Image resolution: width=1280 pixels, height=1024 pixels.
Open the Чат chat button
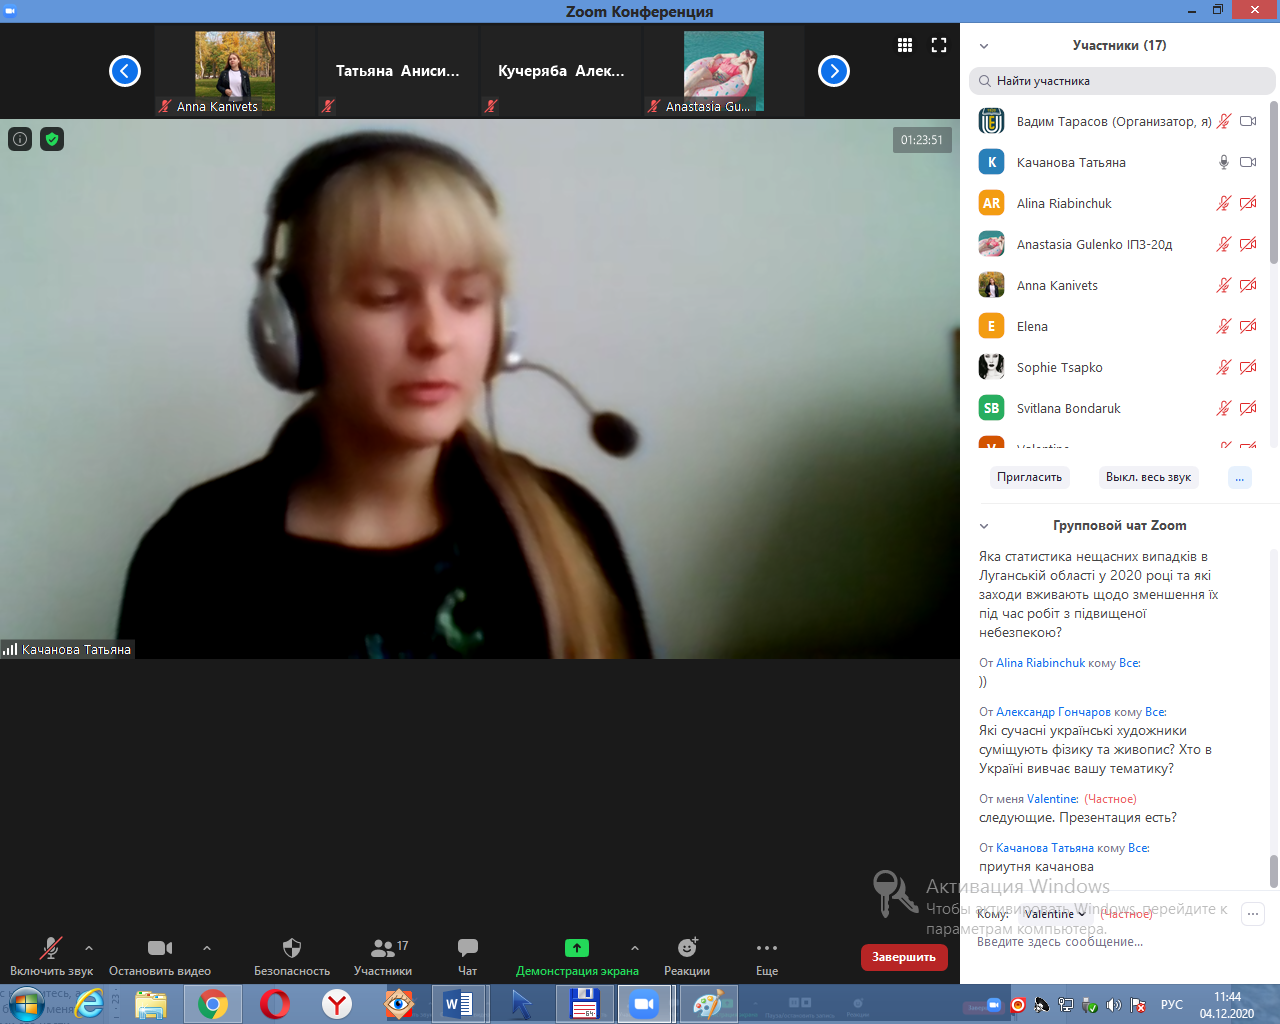[x=467, y=957]
